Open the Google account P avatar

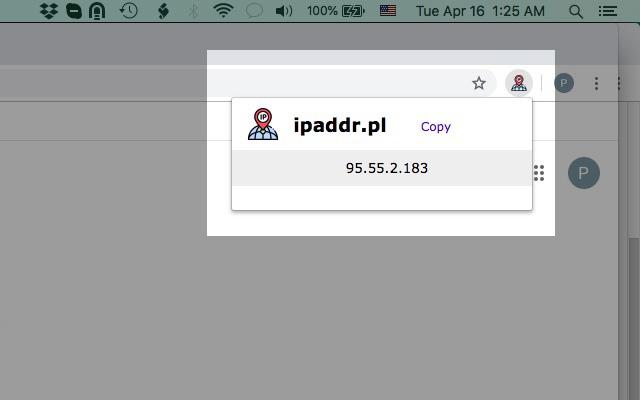[x=584, y=173]
